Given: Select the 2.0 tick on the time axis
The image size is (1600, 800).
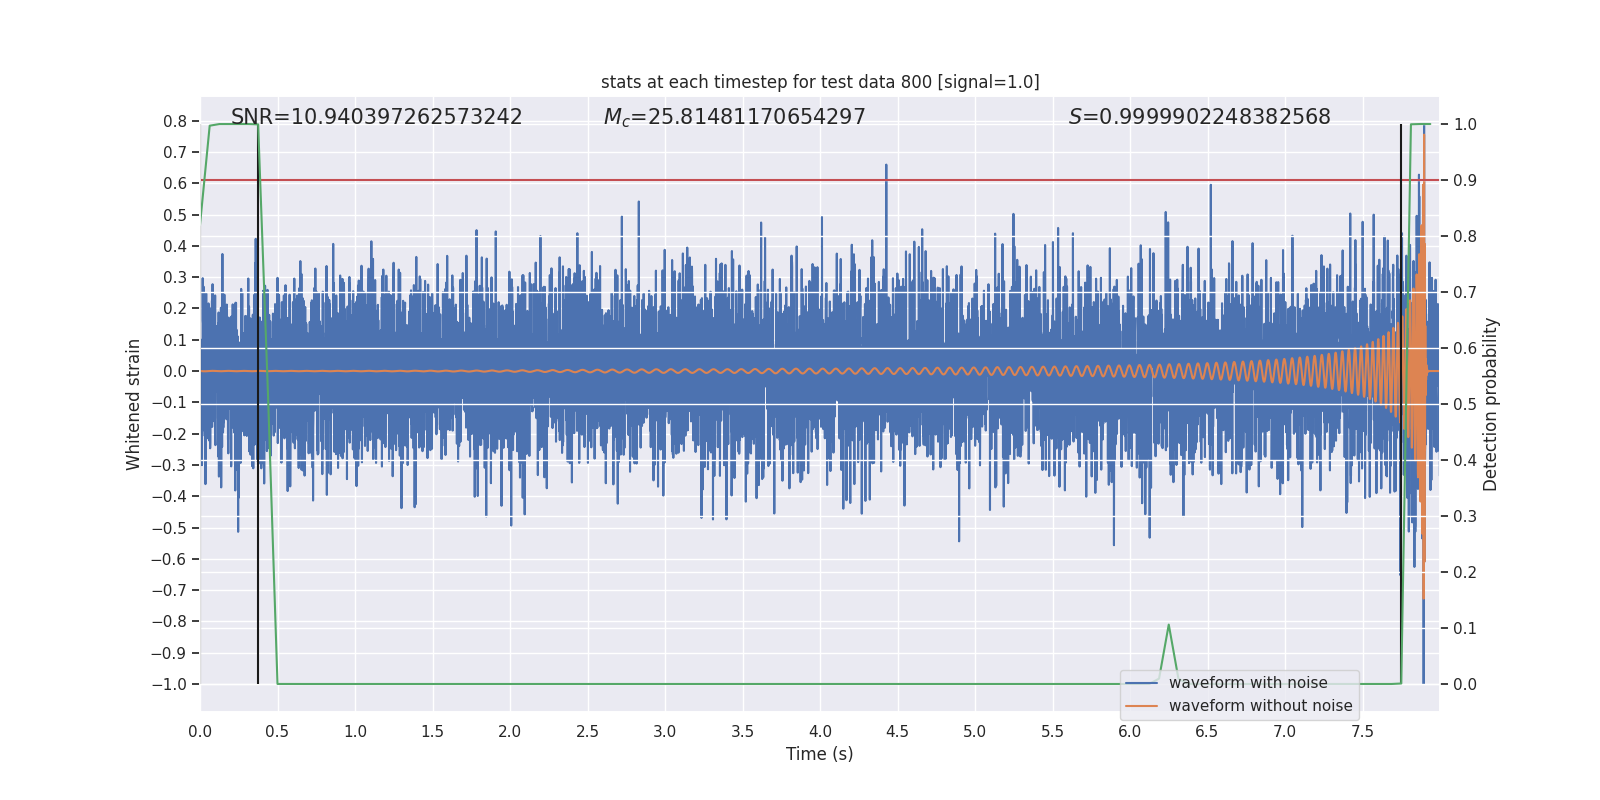Looking at the screenshot, I should (510, 732).
